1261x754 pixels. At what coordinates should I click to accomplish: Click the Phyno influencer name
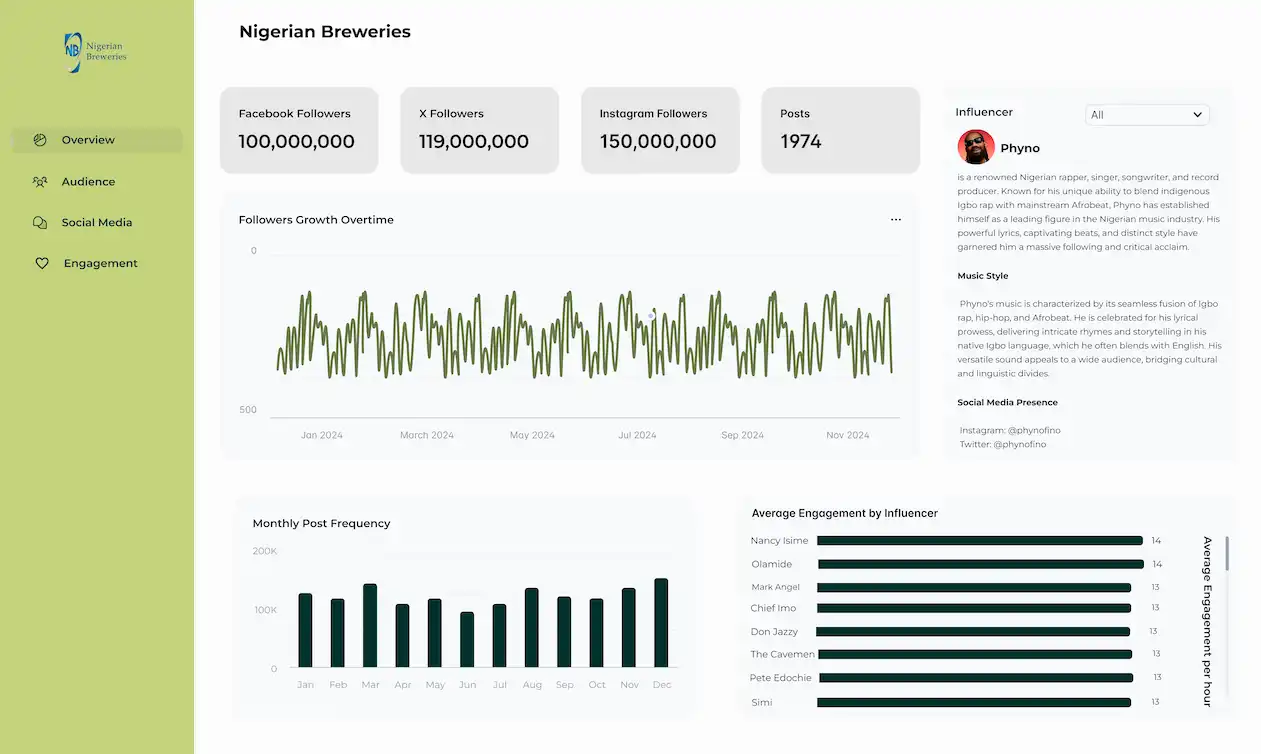point(1020,148)
